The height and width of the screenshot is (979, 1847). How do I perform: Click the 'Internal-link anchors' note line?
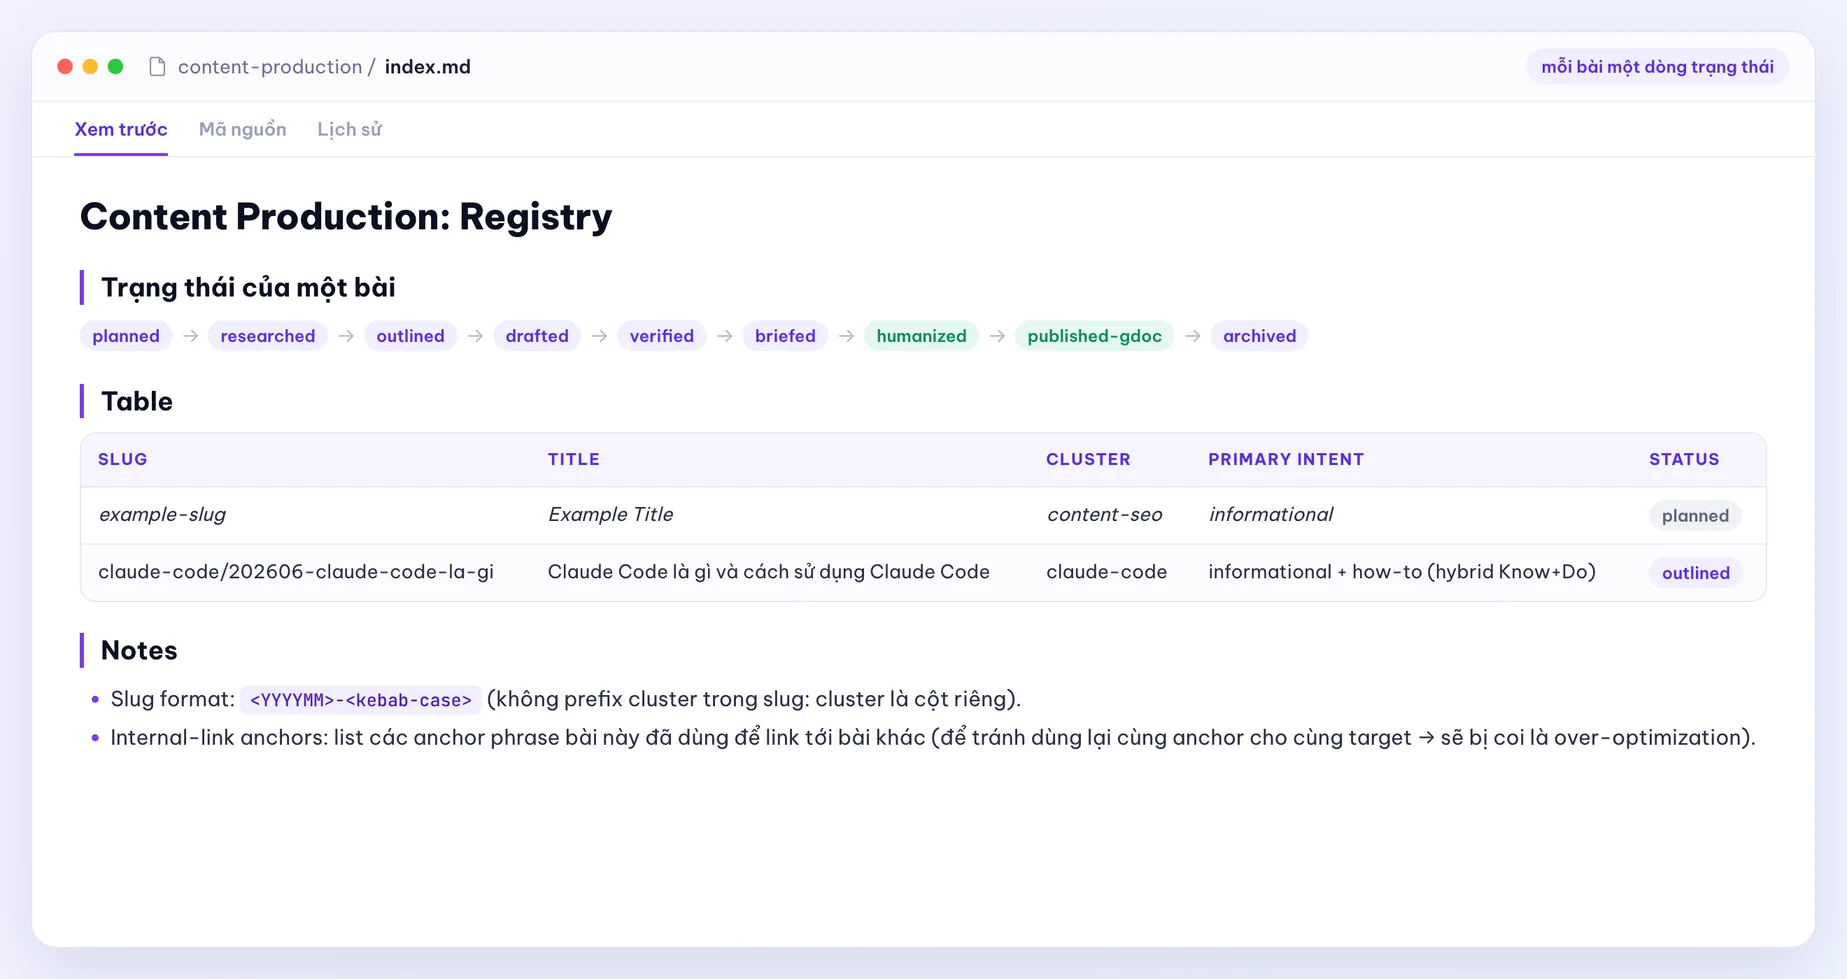coord(933,738)
